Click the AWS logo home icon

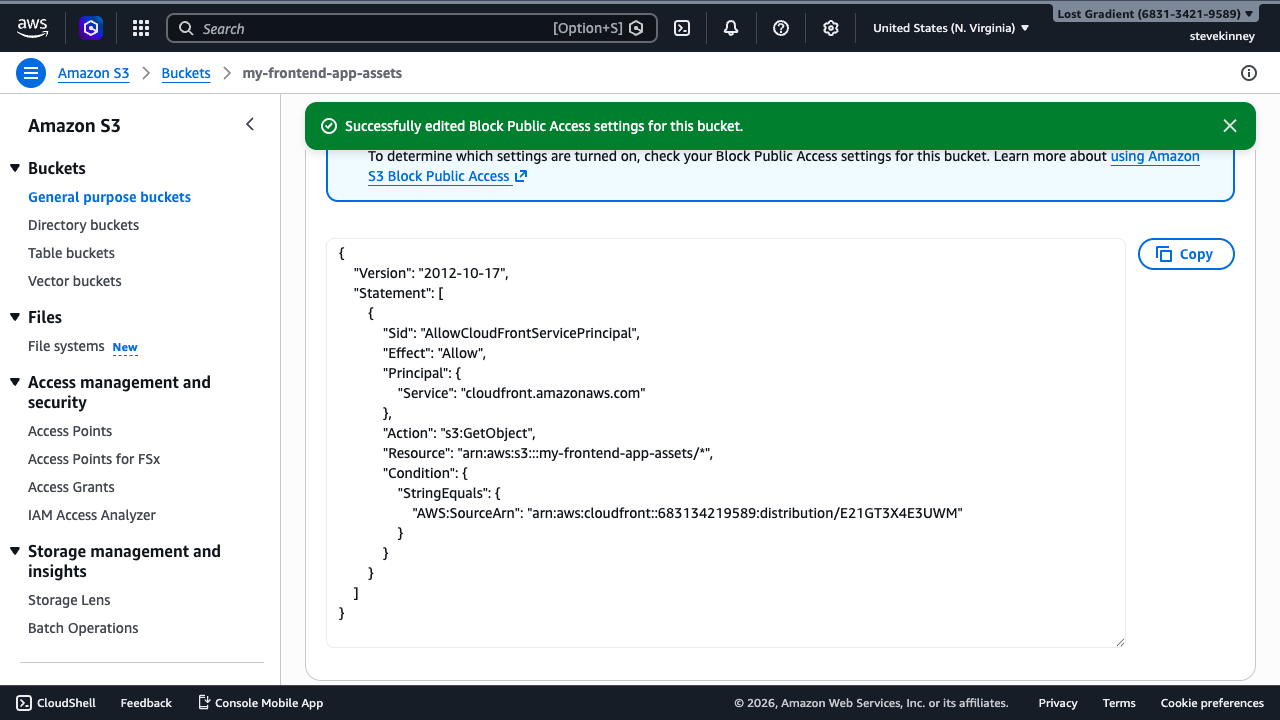click(x=33, y=28)
